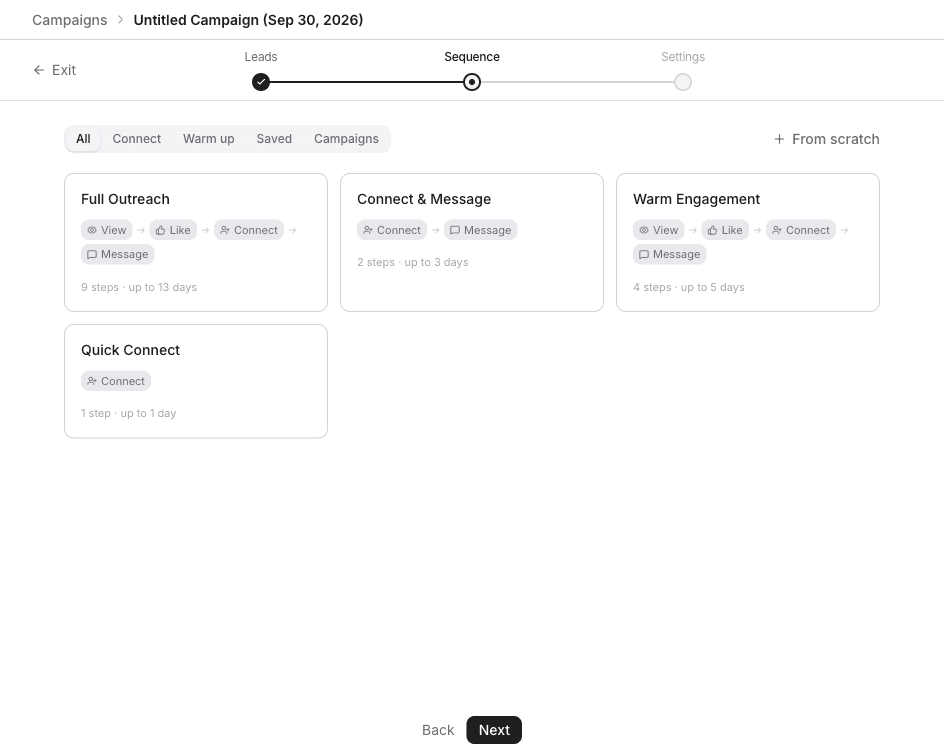
Task: Open the Campaigns breadcrumb link
Action: [x=70, y=20]
